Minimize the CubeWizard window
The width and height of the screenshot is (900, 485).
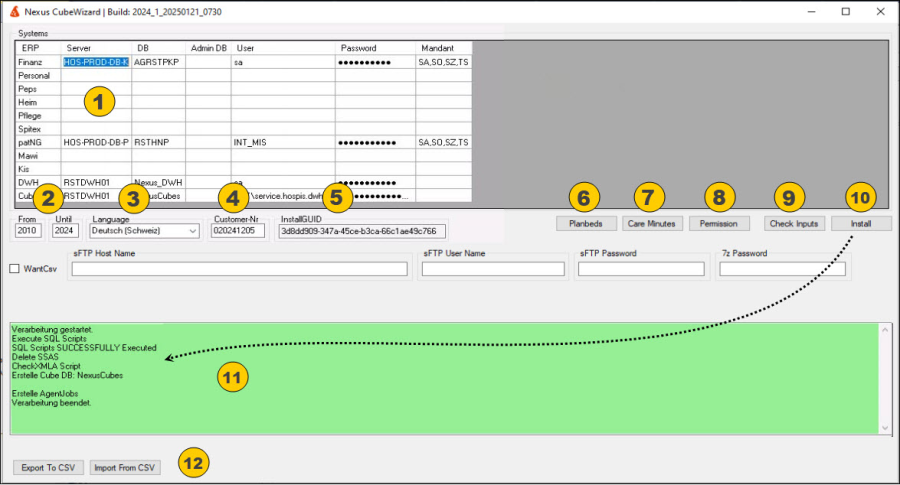[x=812, y=11]
